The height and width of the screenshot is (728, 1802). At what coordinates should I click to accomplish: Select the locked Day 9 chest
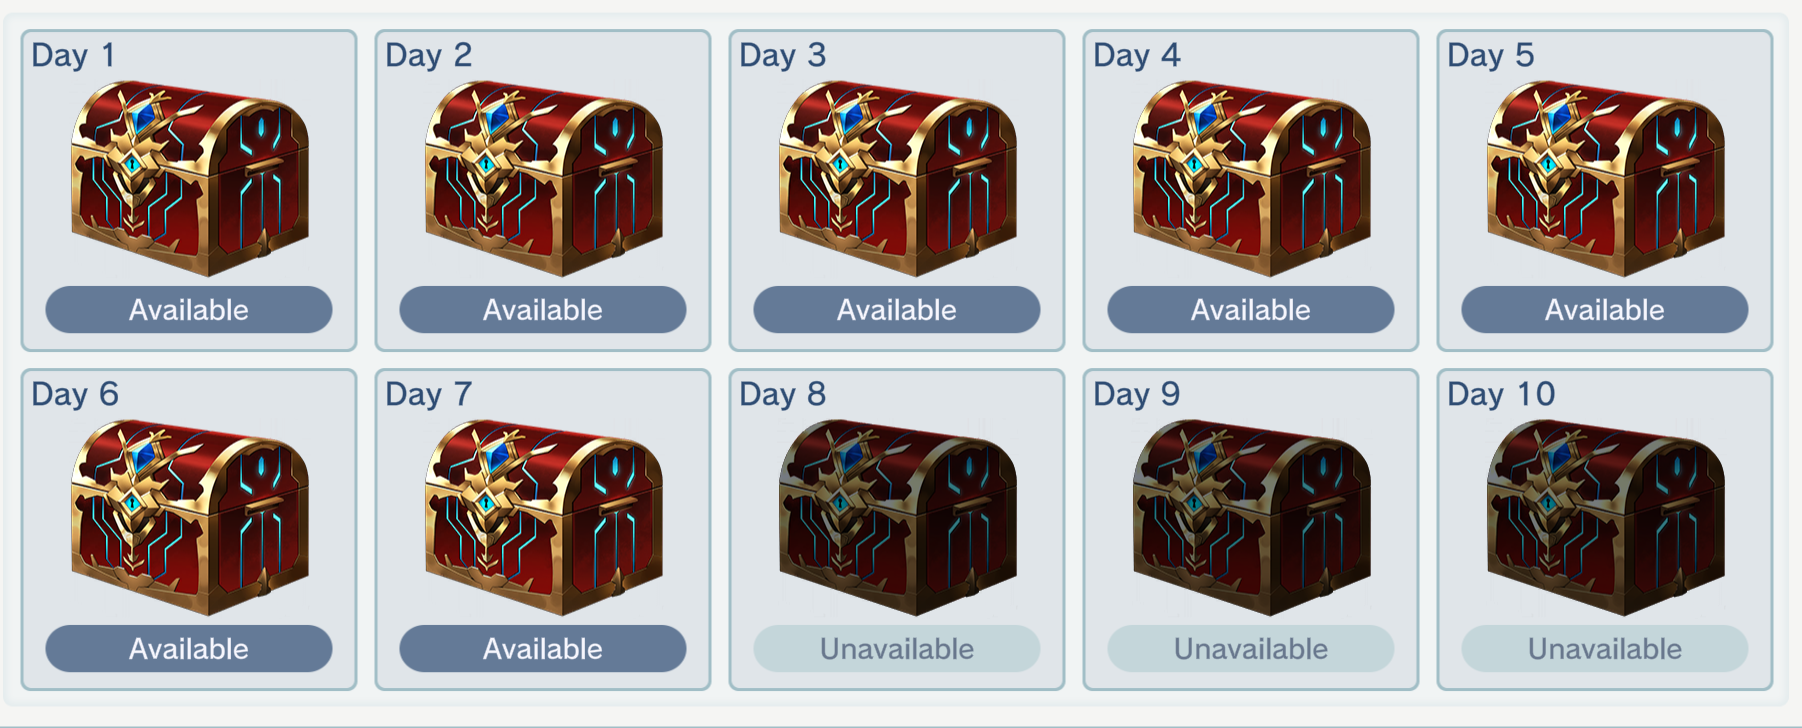click(1251, 517)
